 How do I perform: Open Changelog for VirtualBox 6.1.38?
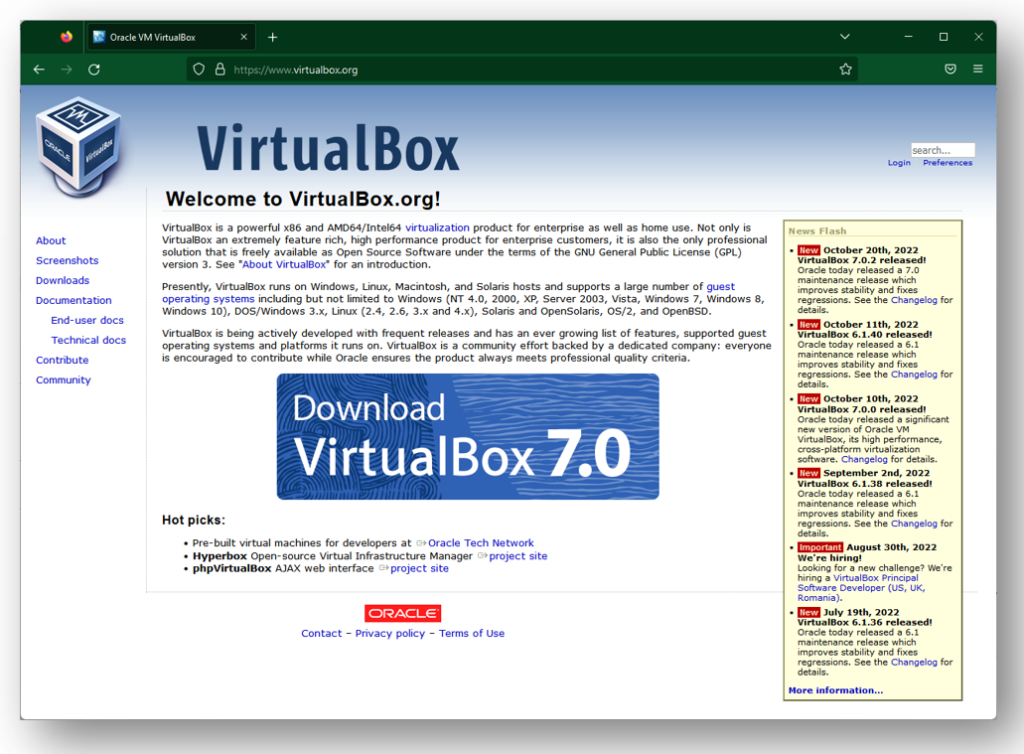pyautogui.click(x=914, y=524)
